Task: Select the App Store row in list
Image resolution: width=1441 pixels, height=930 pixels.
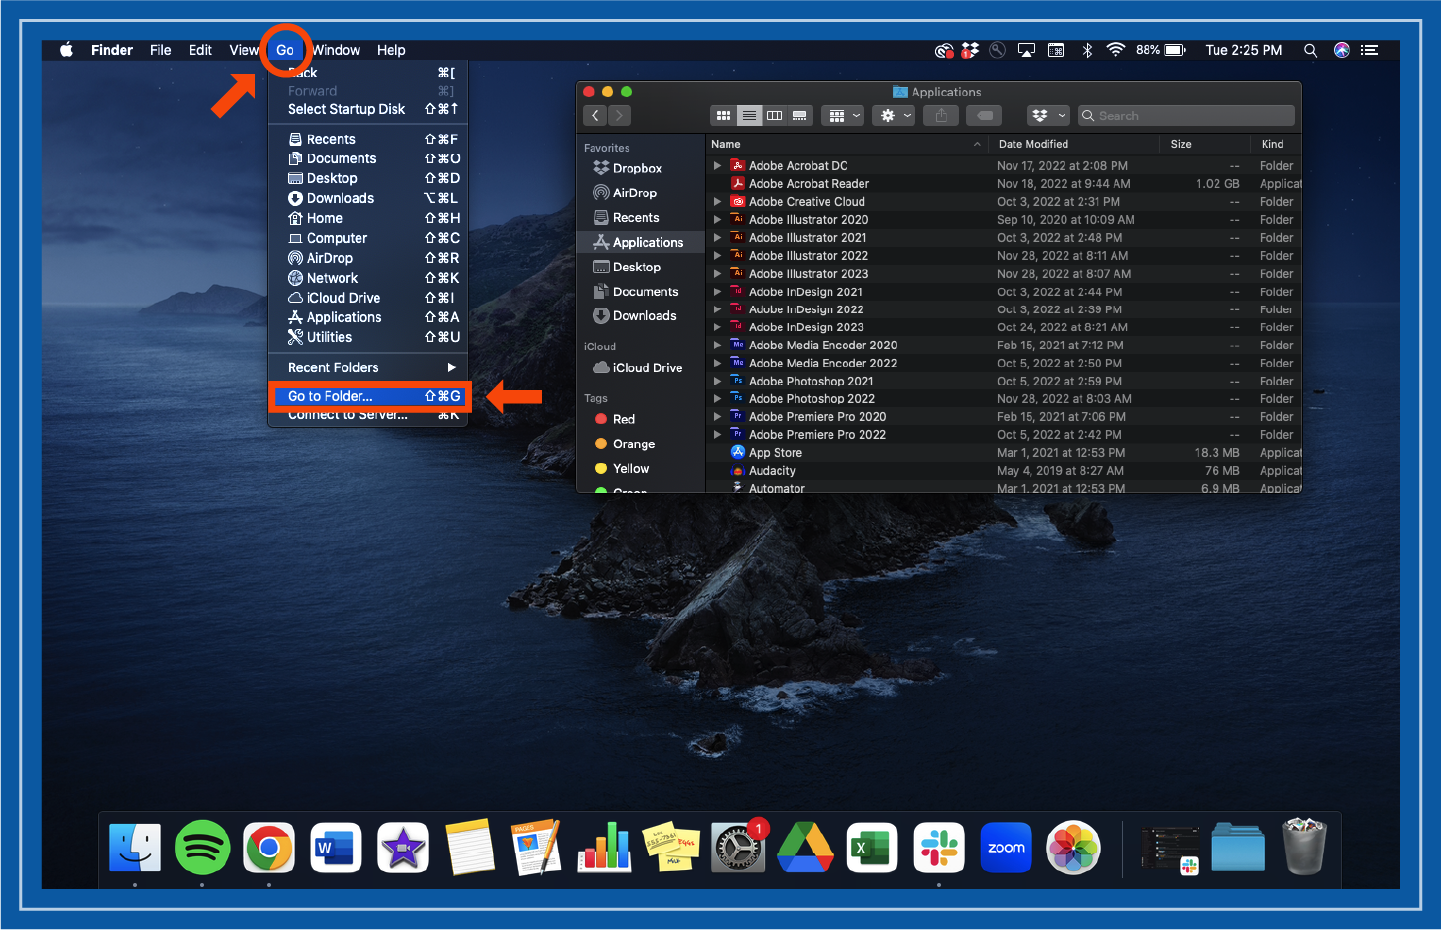Action: [1004, 453]
